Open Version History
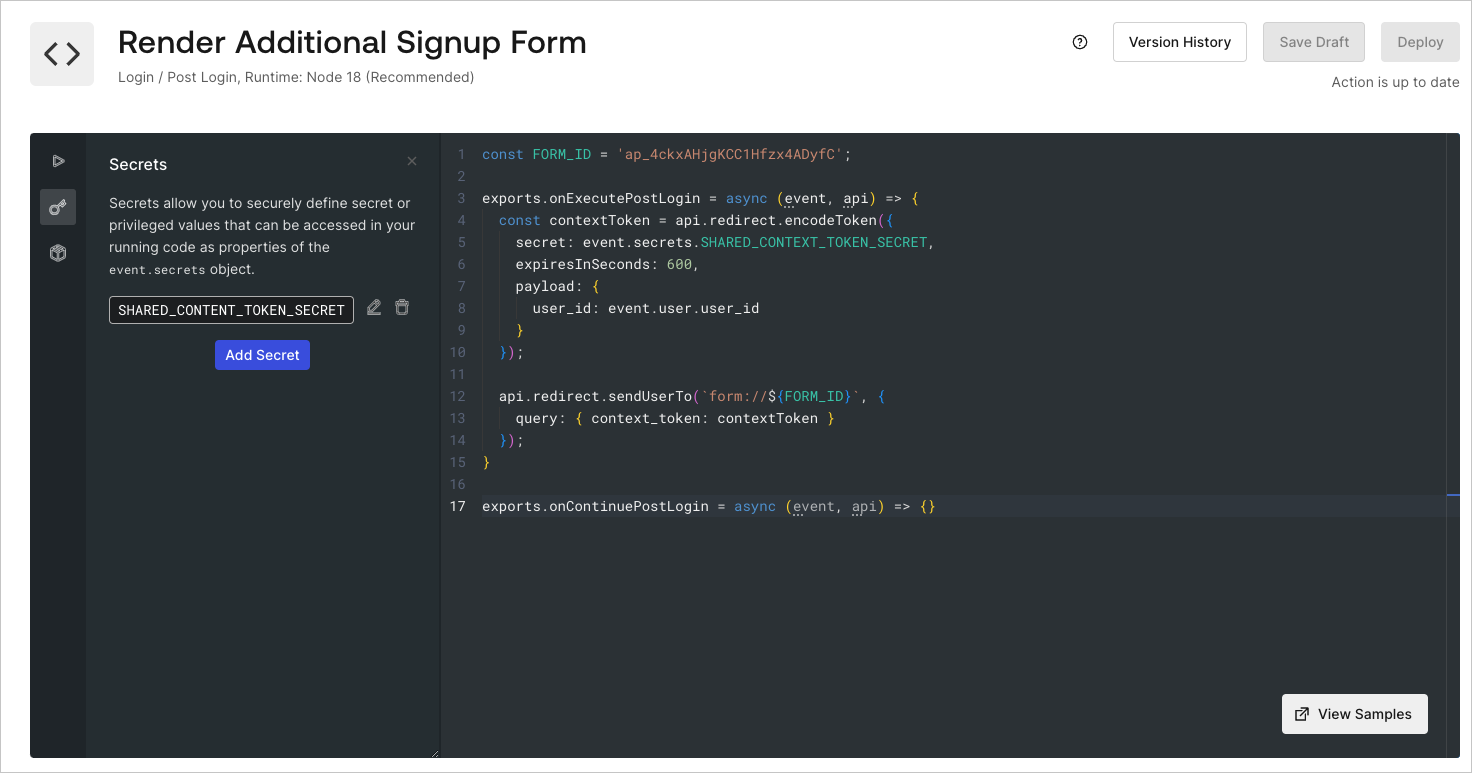 [x=1180, y=42]
